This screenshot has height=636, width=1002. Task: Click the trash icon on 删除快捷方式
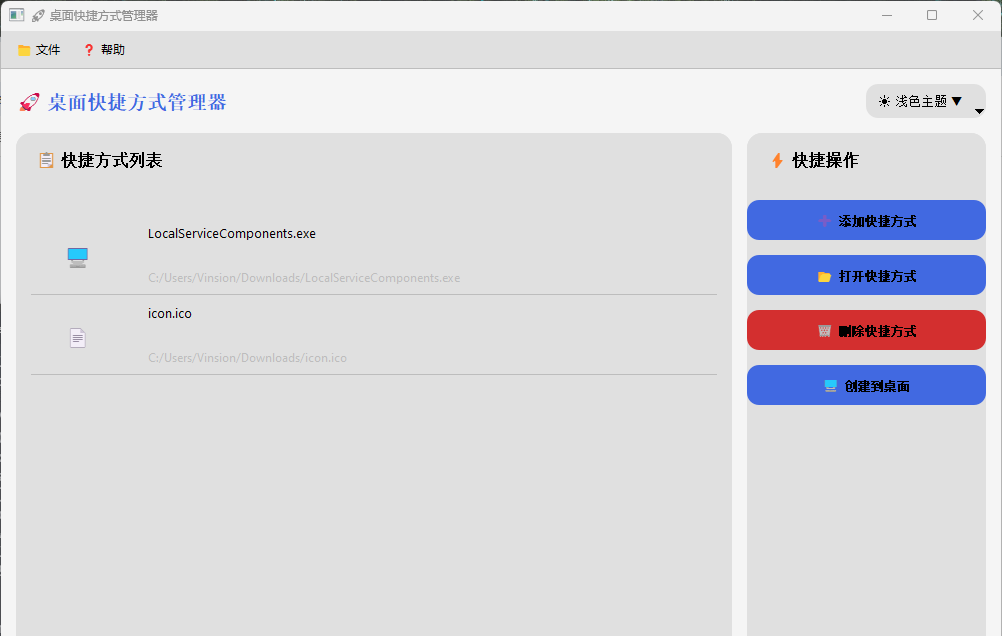pos(824,331)
